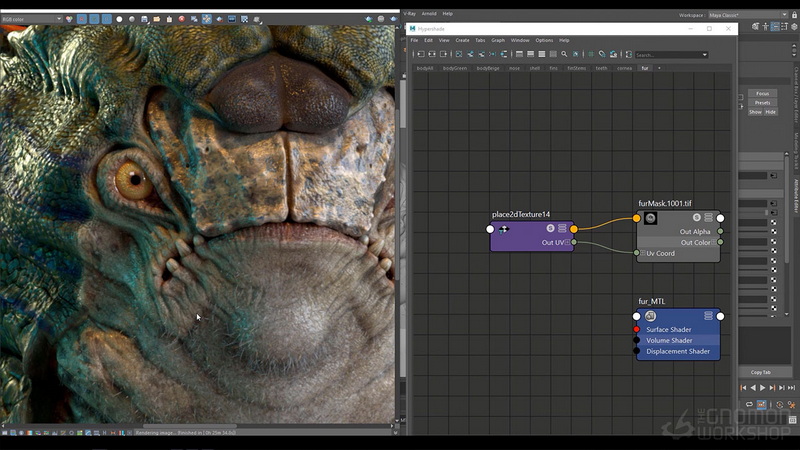Change view mode icon on place2dTexture14 node

coord(562,228)
